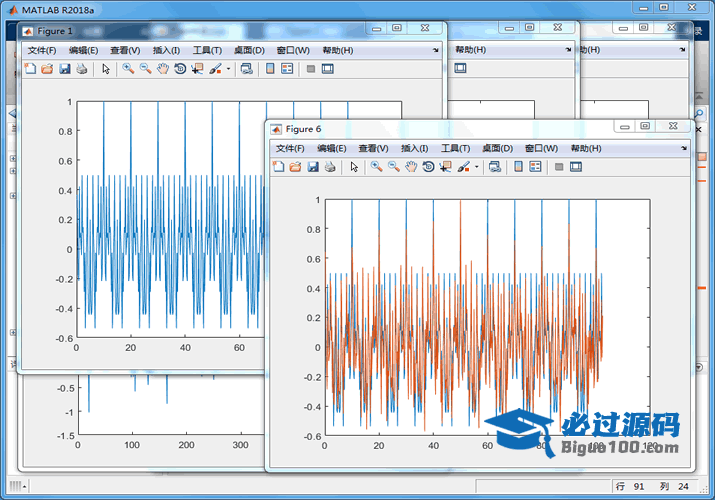This screenshot has width=715, height=500.
Task: Toggle the Pan hand tool in Figure 1
Action: point(162,69)
